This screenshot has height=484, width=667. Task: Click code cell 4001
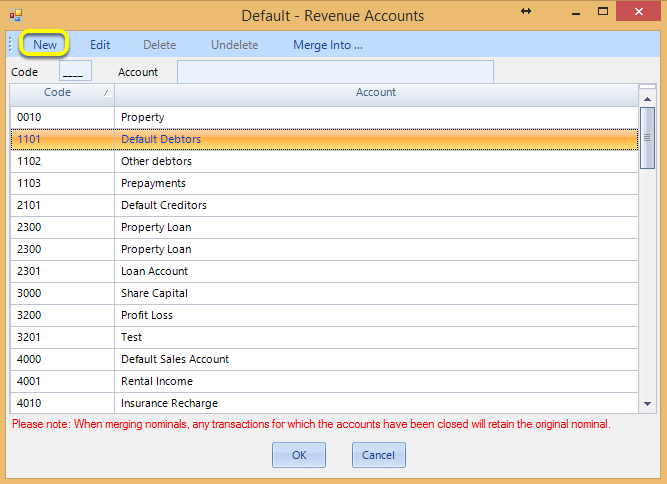62,381
